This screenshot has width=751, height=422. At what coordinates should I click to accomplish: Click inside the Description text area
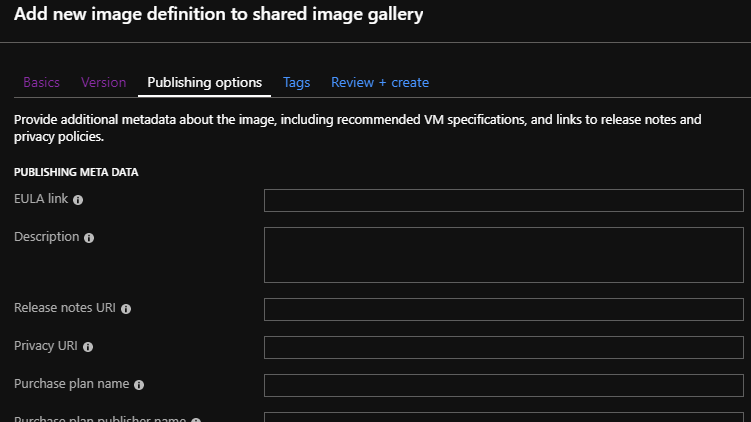(503, 255)
